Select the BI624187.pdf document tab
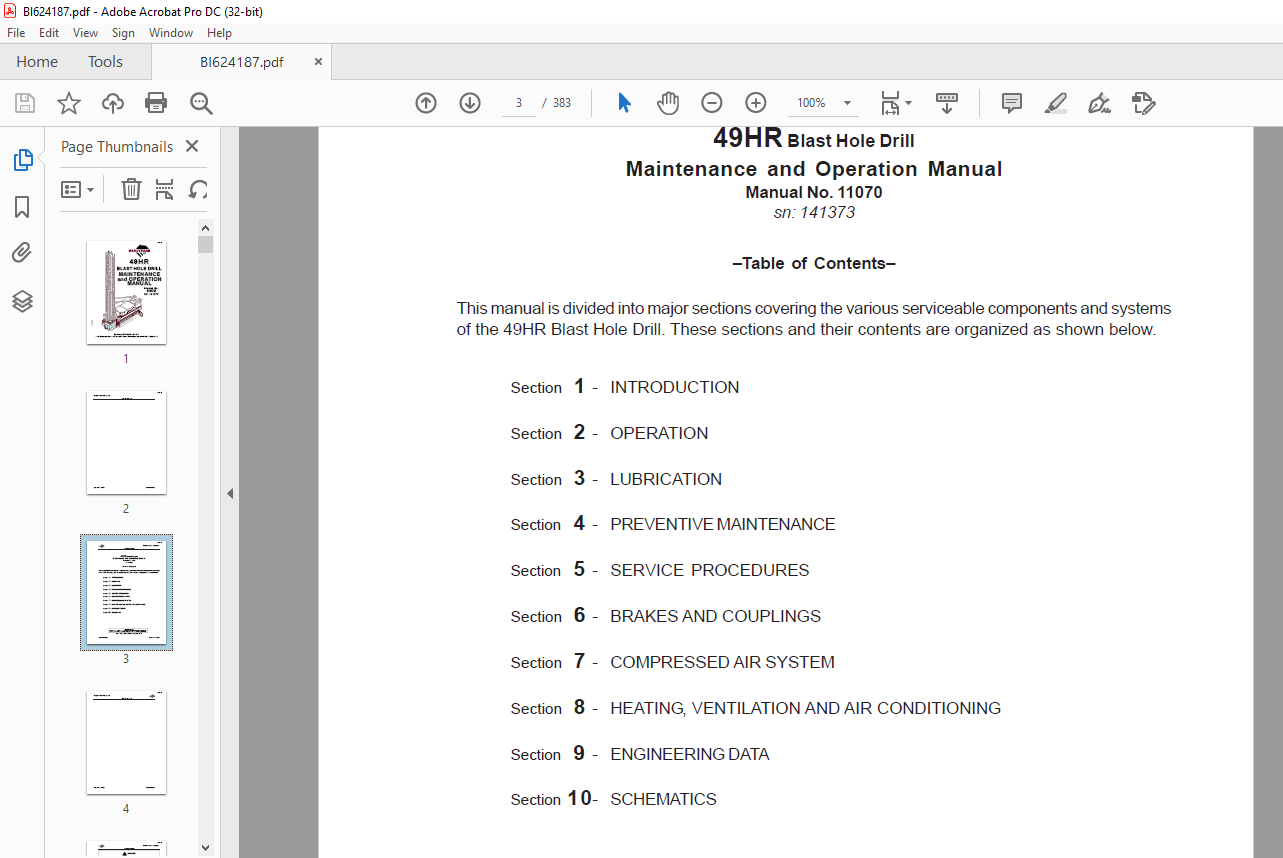Viewport: 1283px width, 858px height. click(x=242, y=61)
